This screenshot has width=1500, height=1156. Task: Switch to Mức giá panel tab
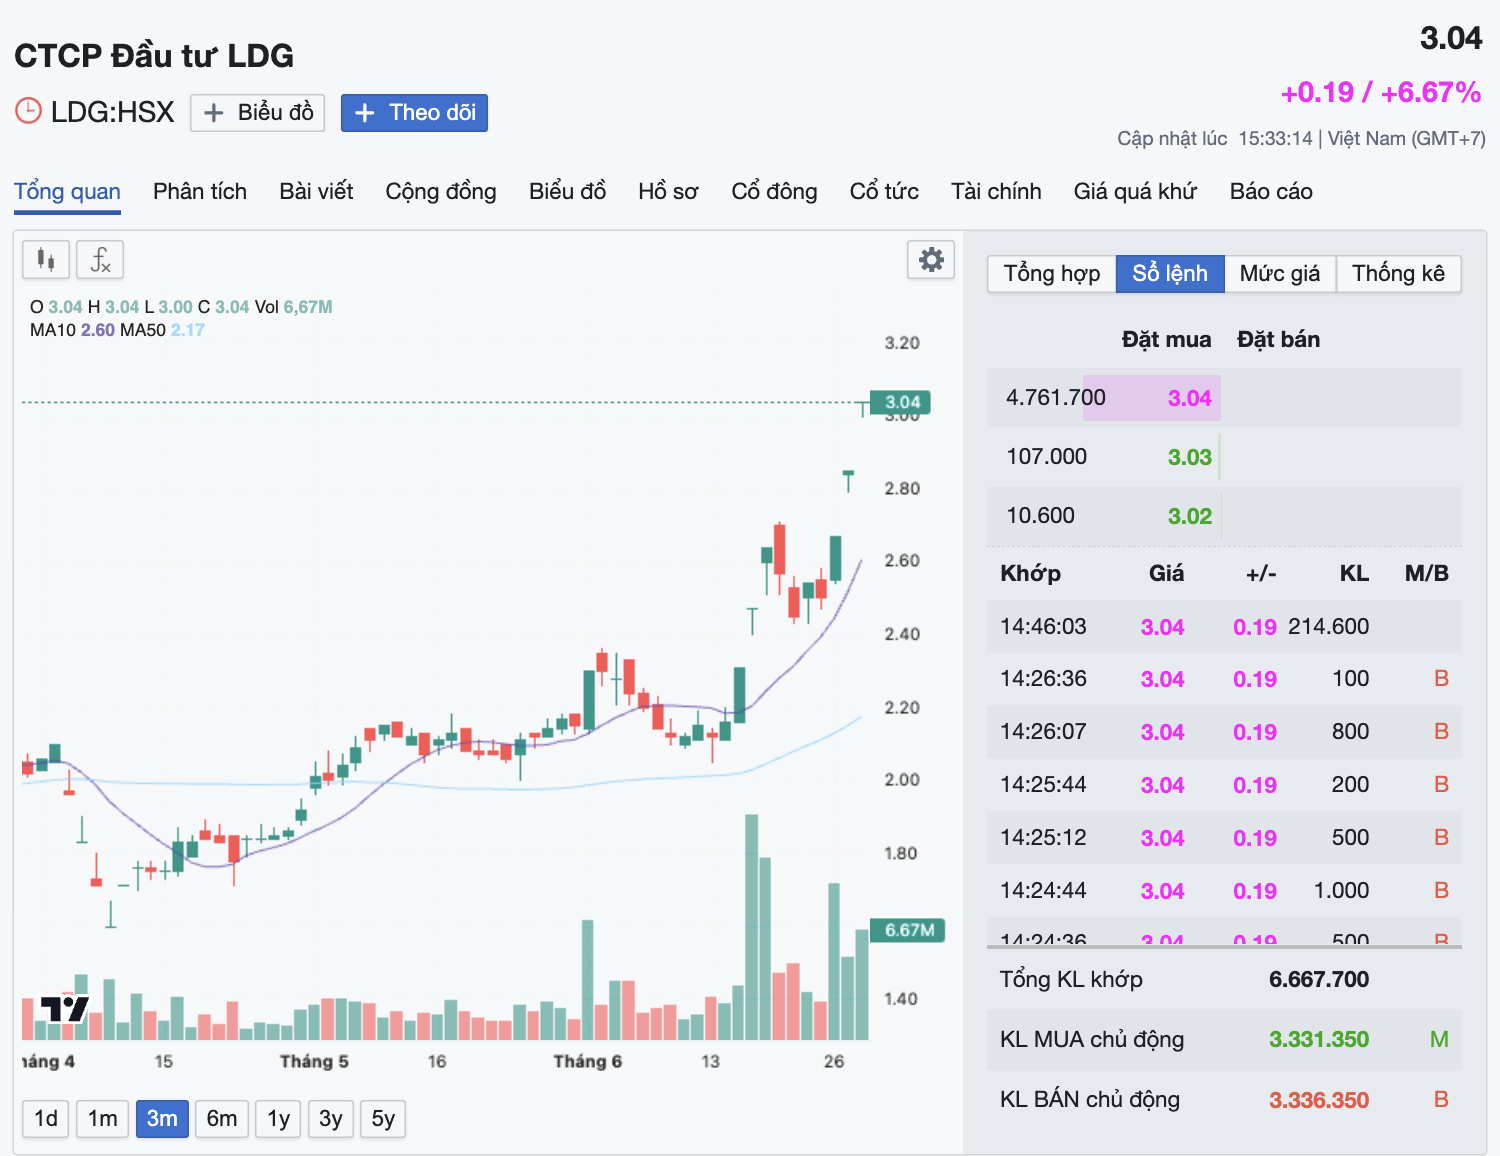tap(1280, 273)
